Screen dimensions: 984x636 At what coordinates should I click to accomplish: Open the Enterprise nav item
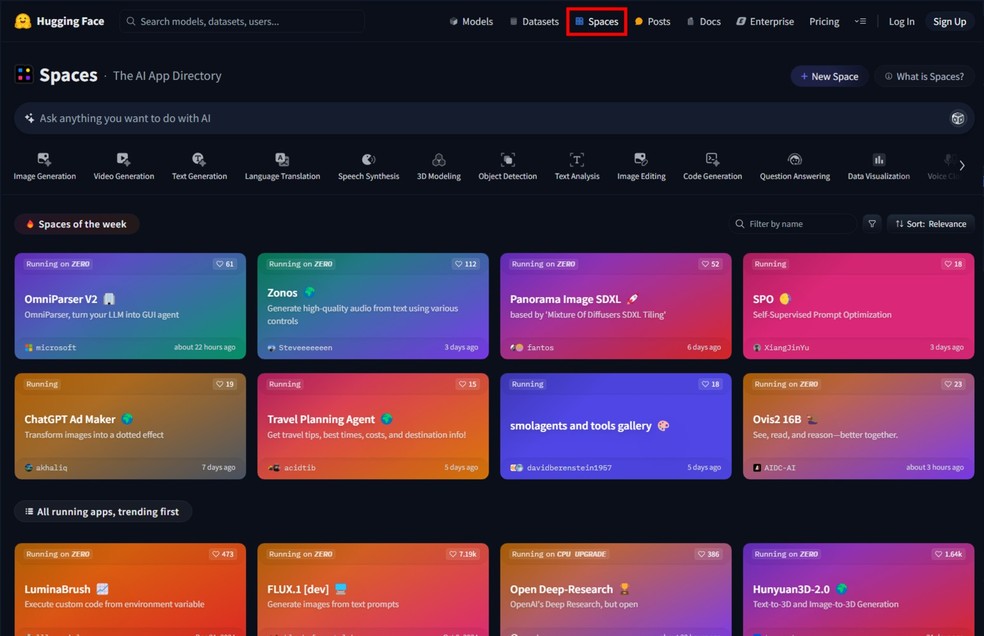765,21
